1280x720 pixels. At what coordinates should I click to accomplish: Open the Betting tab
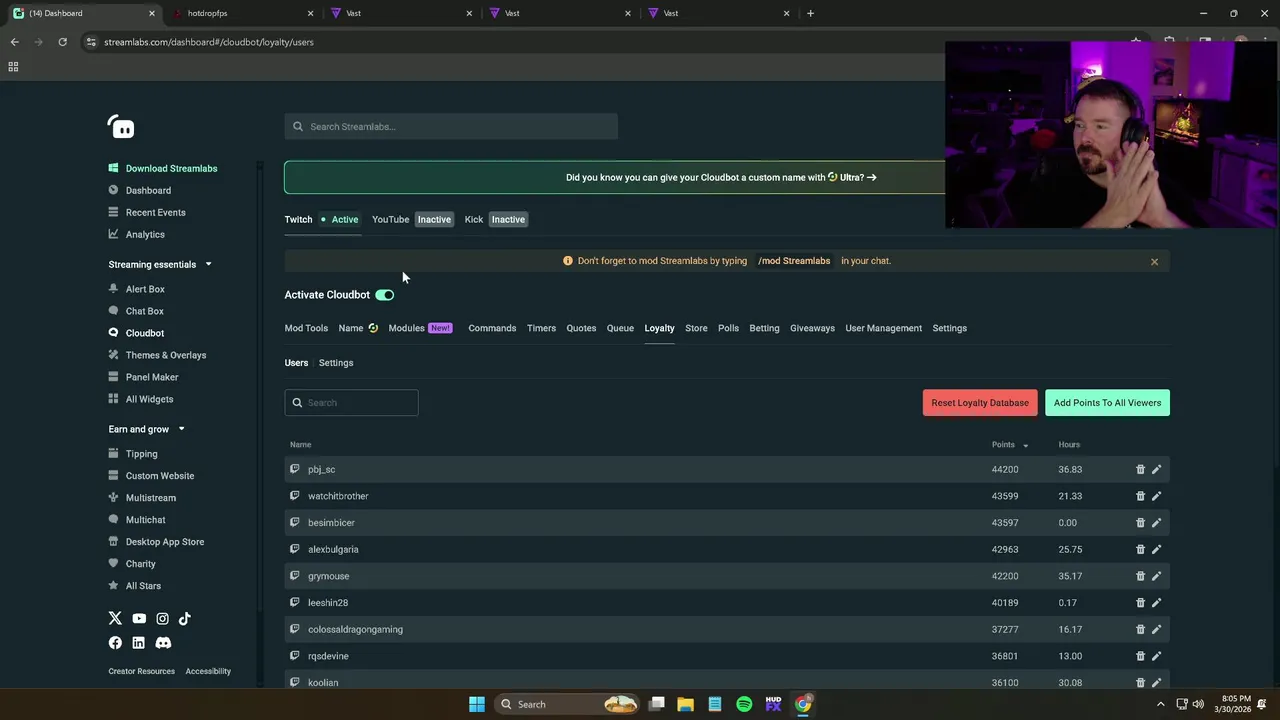[764, 328]
